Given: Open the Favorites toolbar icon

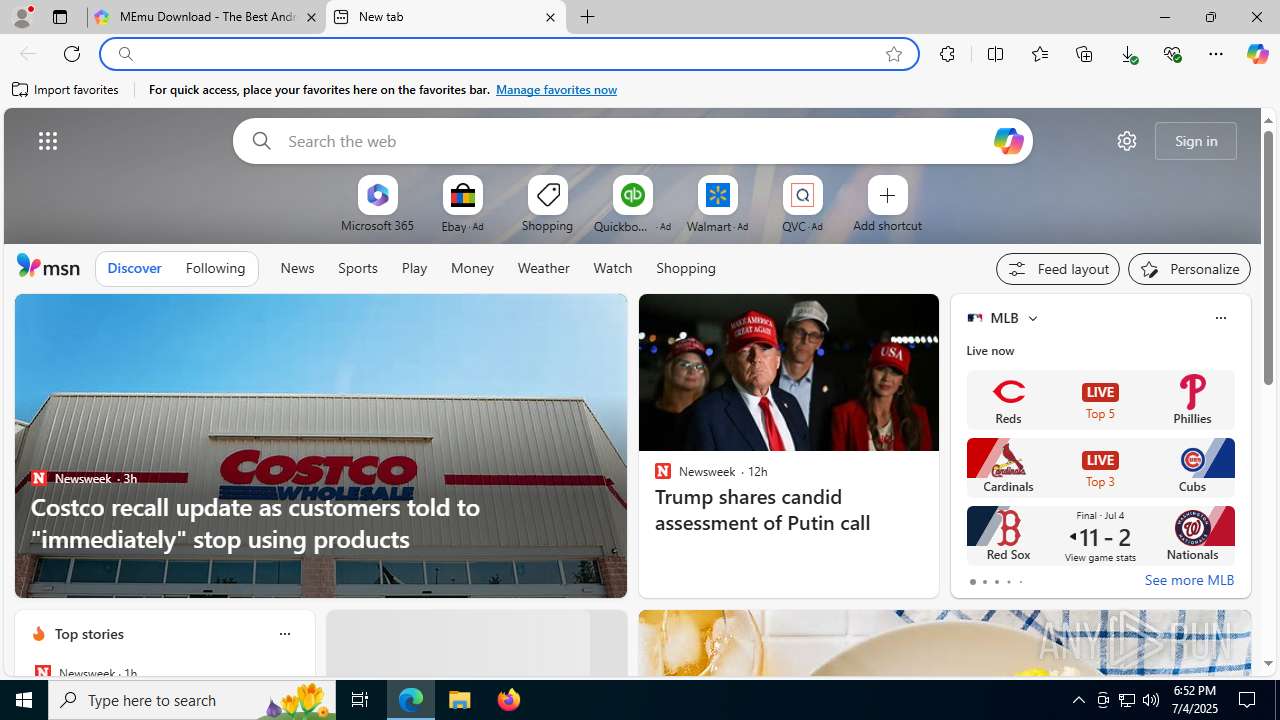Looking at the screenshot, I should coord(1040,54).
